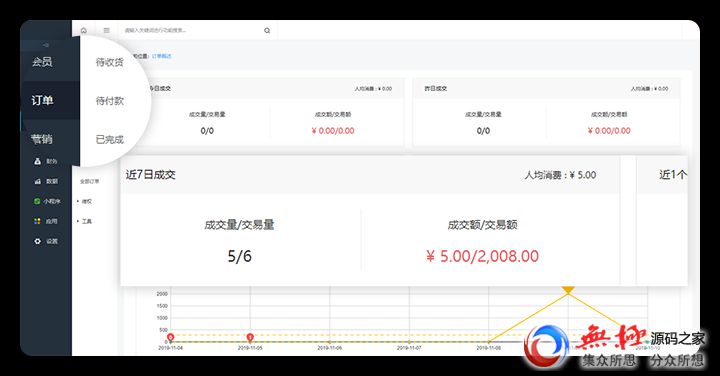
Task: Collapse the sidebar with the arrow icon
Action: pyautogui.click(x=46, y=45)
